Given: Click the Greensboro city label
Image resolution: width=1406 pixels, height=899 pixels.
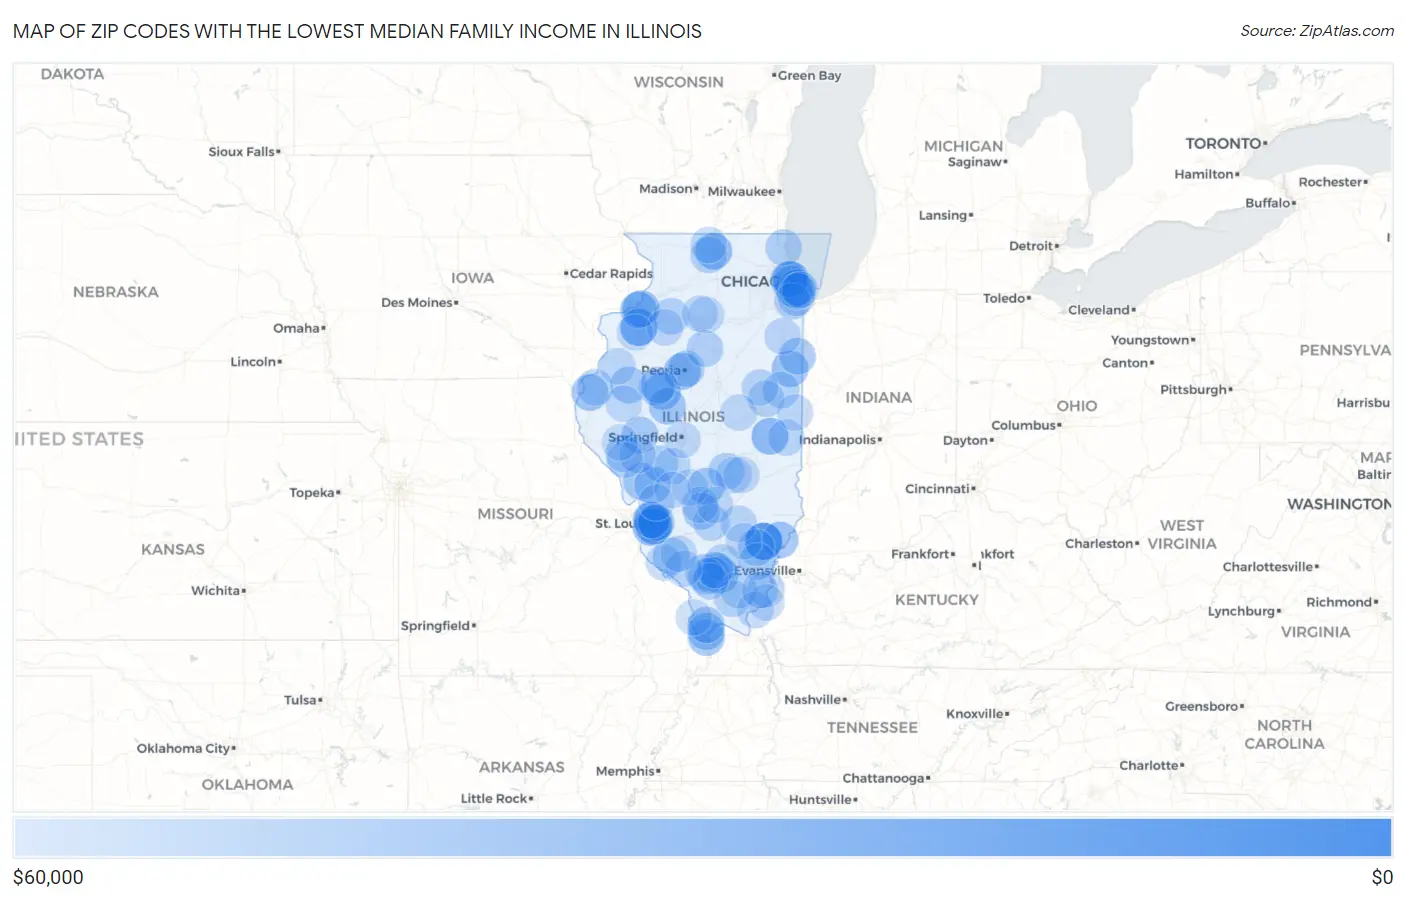Looking at the screenshot, I should [x=1204, y=706].
